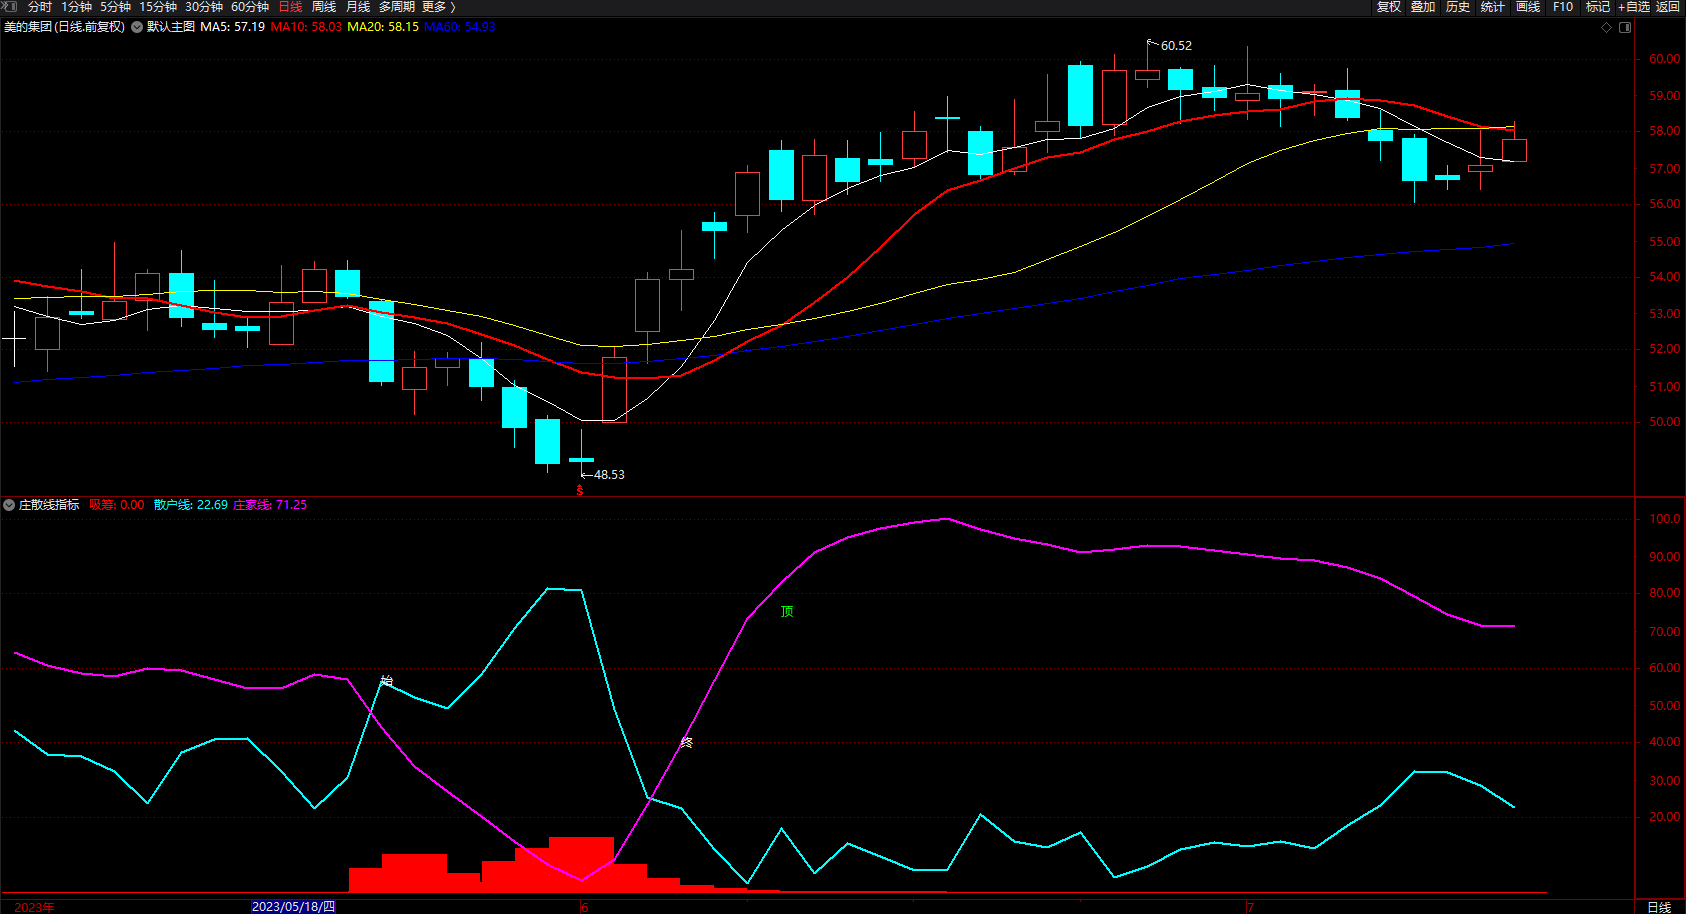Click the 2023/05/18/四 date label
The image size is (1686, 914).
(x=293, y=907)
